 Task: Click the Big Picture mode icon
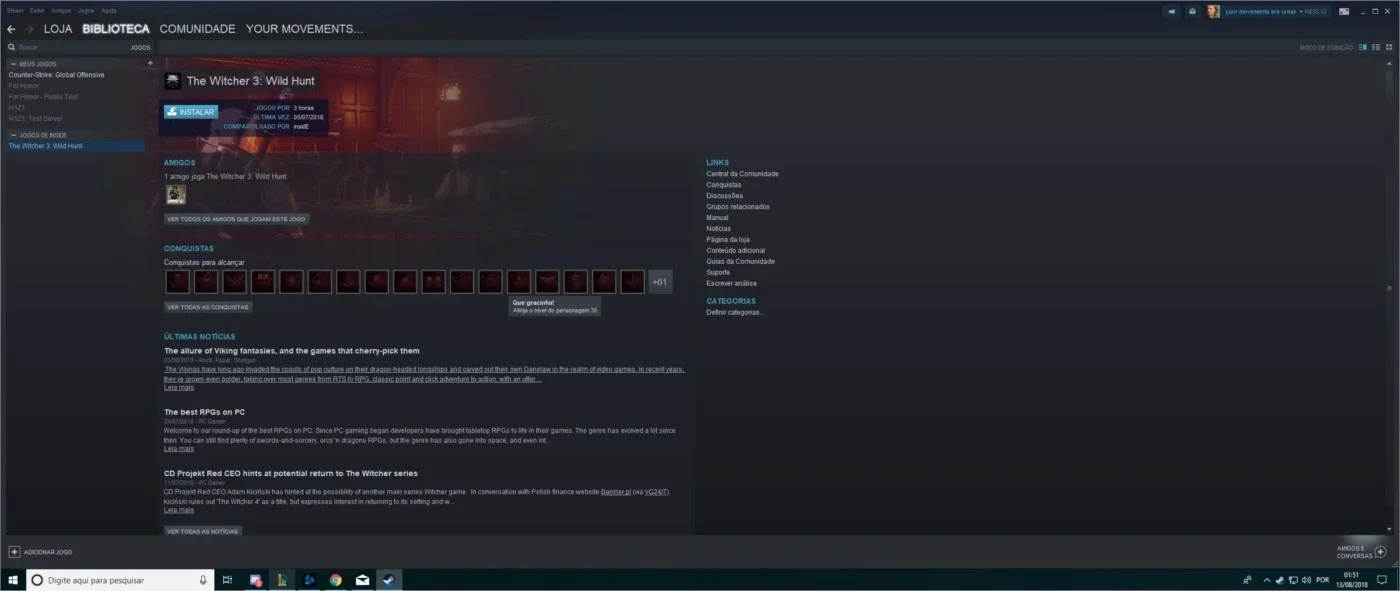(x=1344, y=11)
